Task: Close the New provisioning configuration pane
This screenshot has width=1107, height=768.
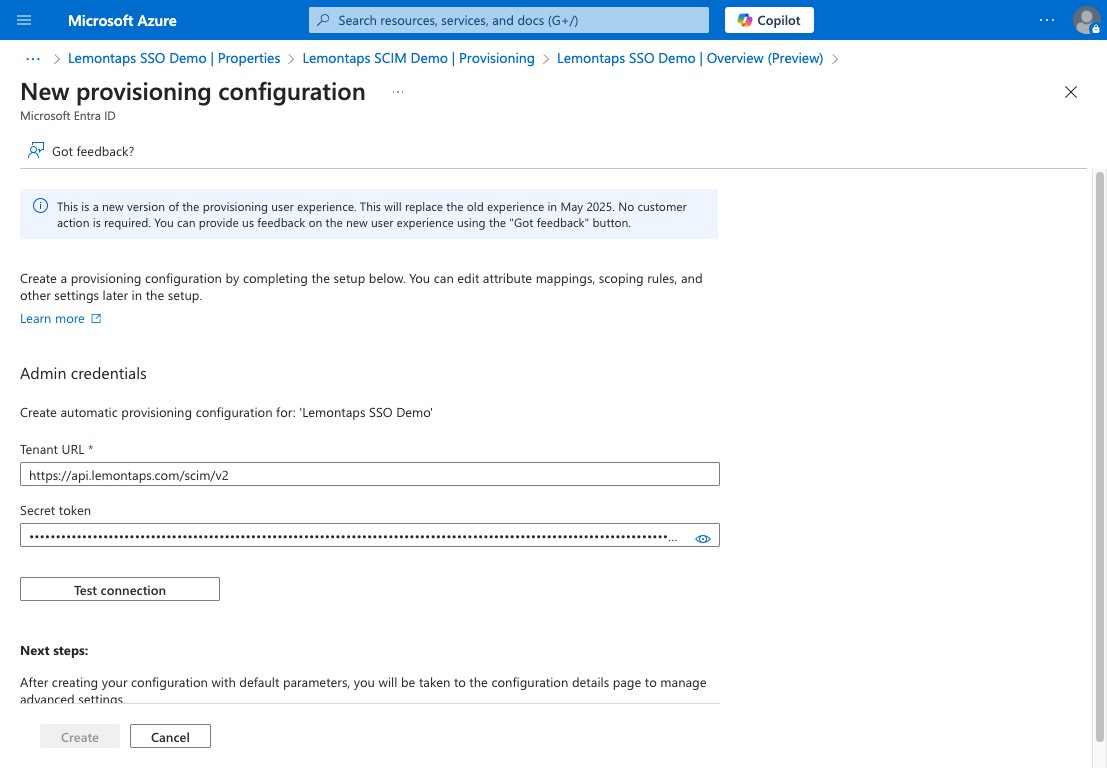Action: [x=1070, y=92]
